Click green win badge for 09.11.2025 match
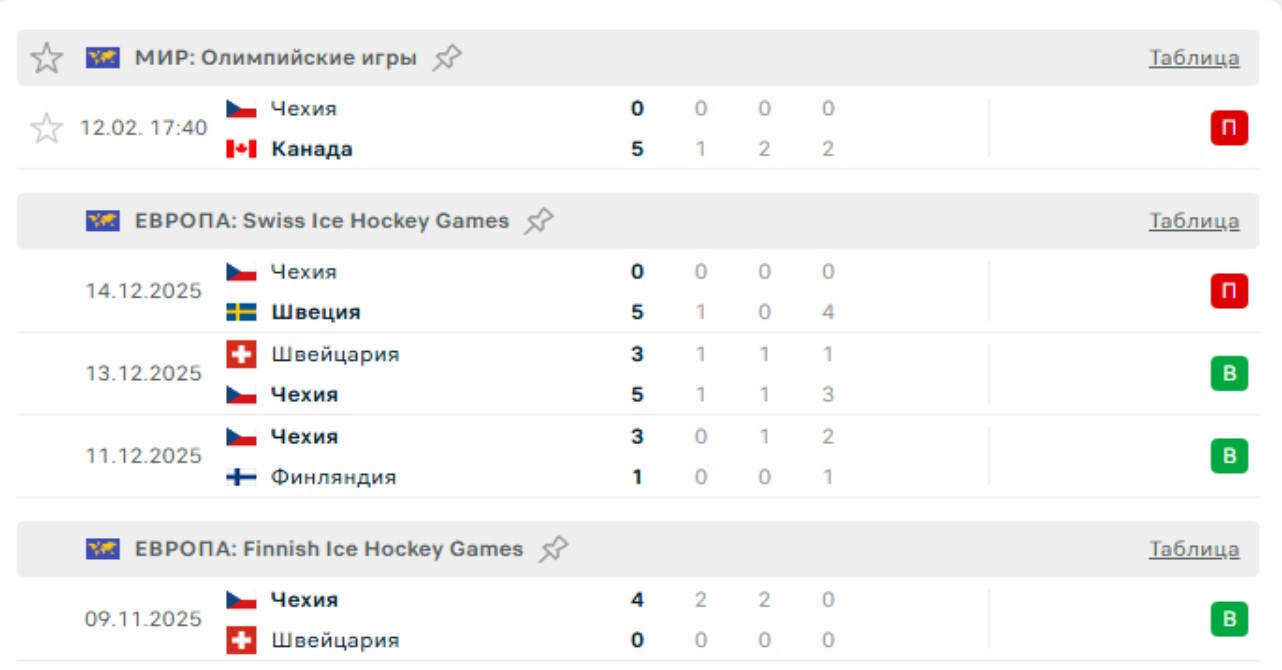Screen dimensions: 1282x670 pos(1229,620)
